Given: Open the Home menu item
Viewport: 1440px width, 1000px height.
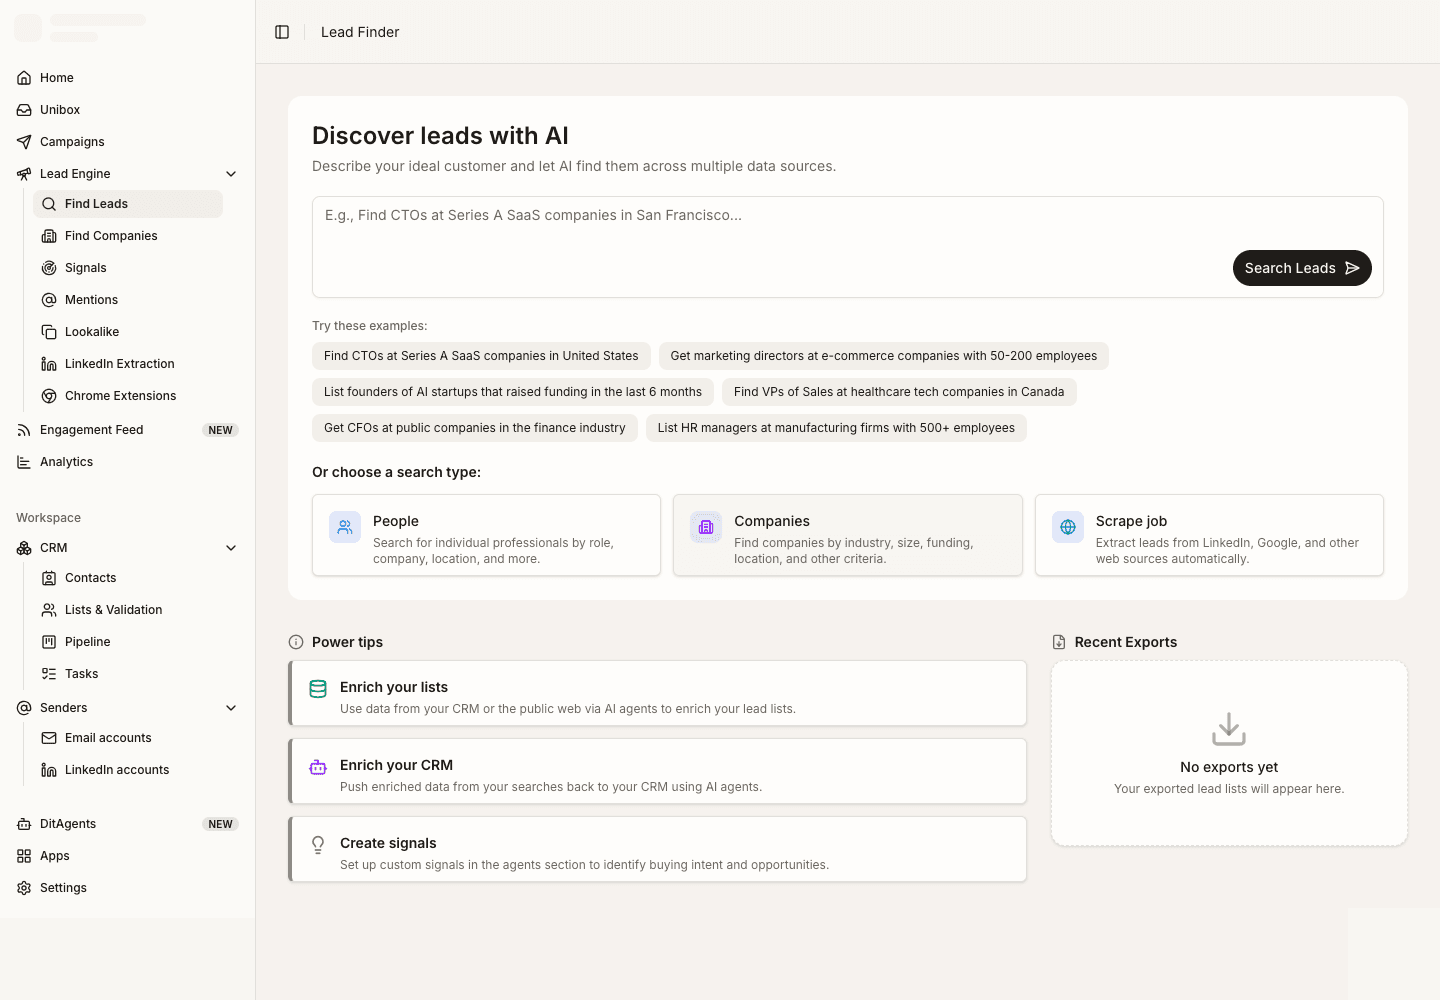Looking at the screenshot, I should point(127,78).
